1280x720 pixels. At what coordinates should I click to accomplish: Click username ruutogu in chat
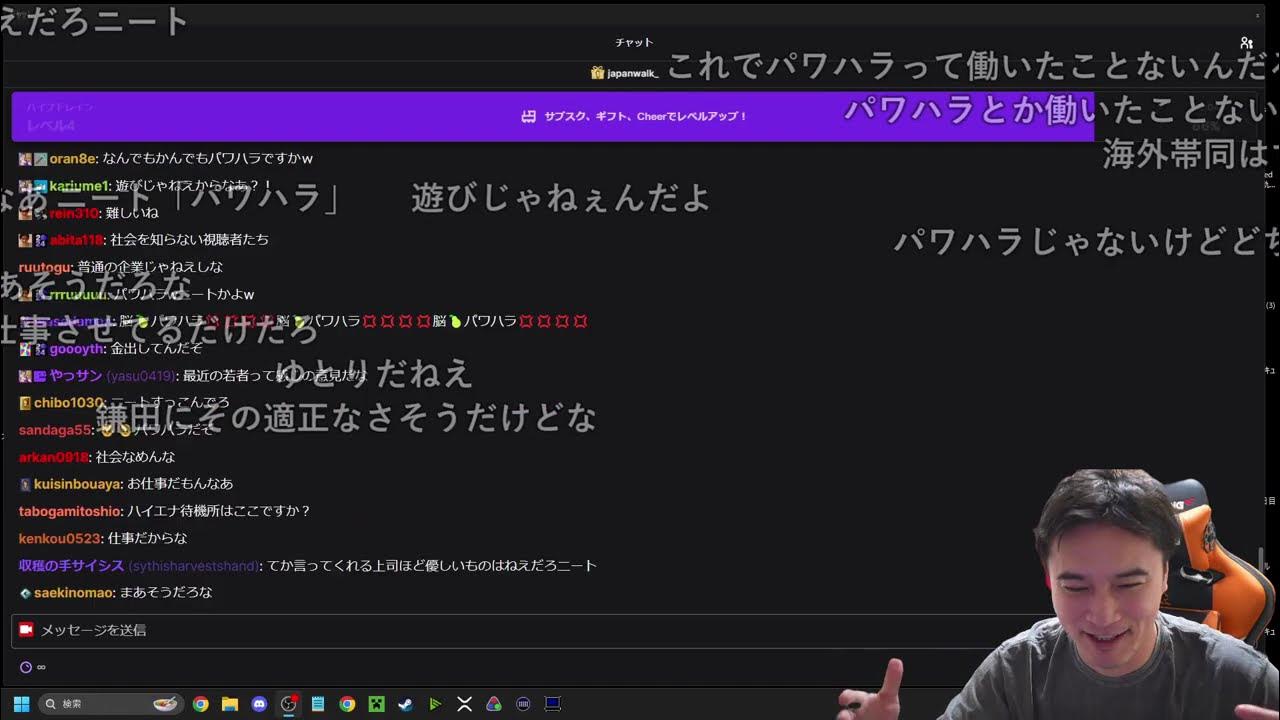44,267
